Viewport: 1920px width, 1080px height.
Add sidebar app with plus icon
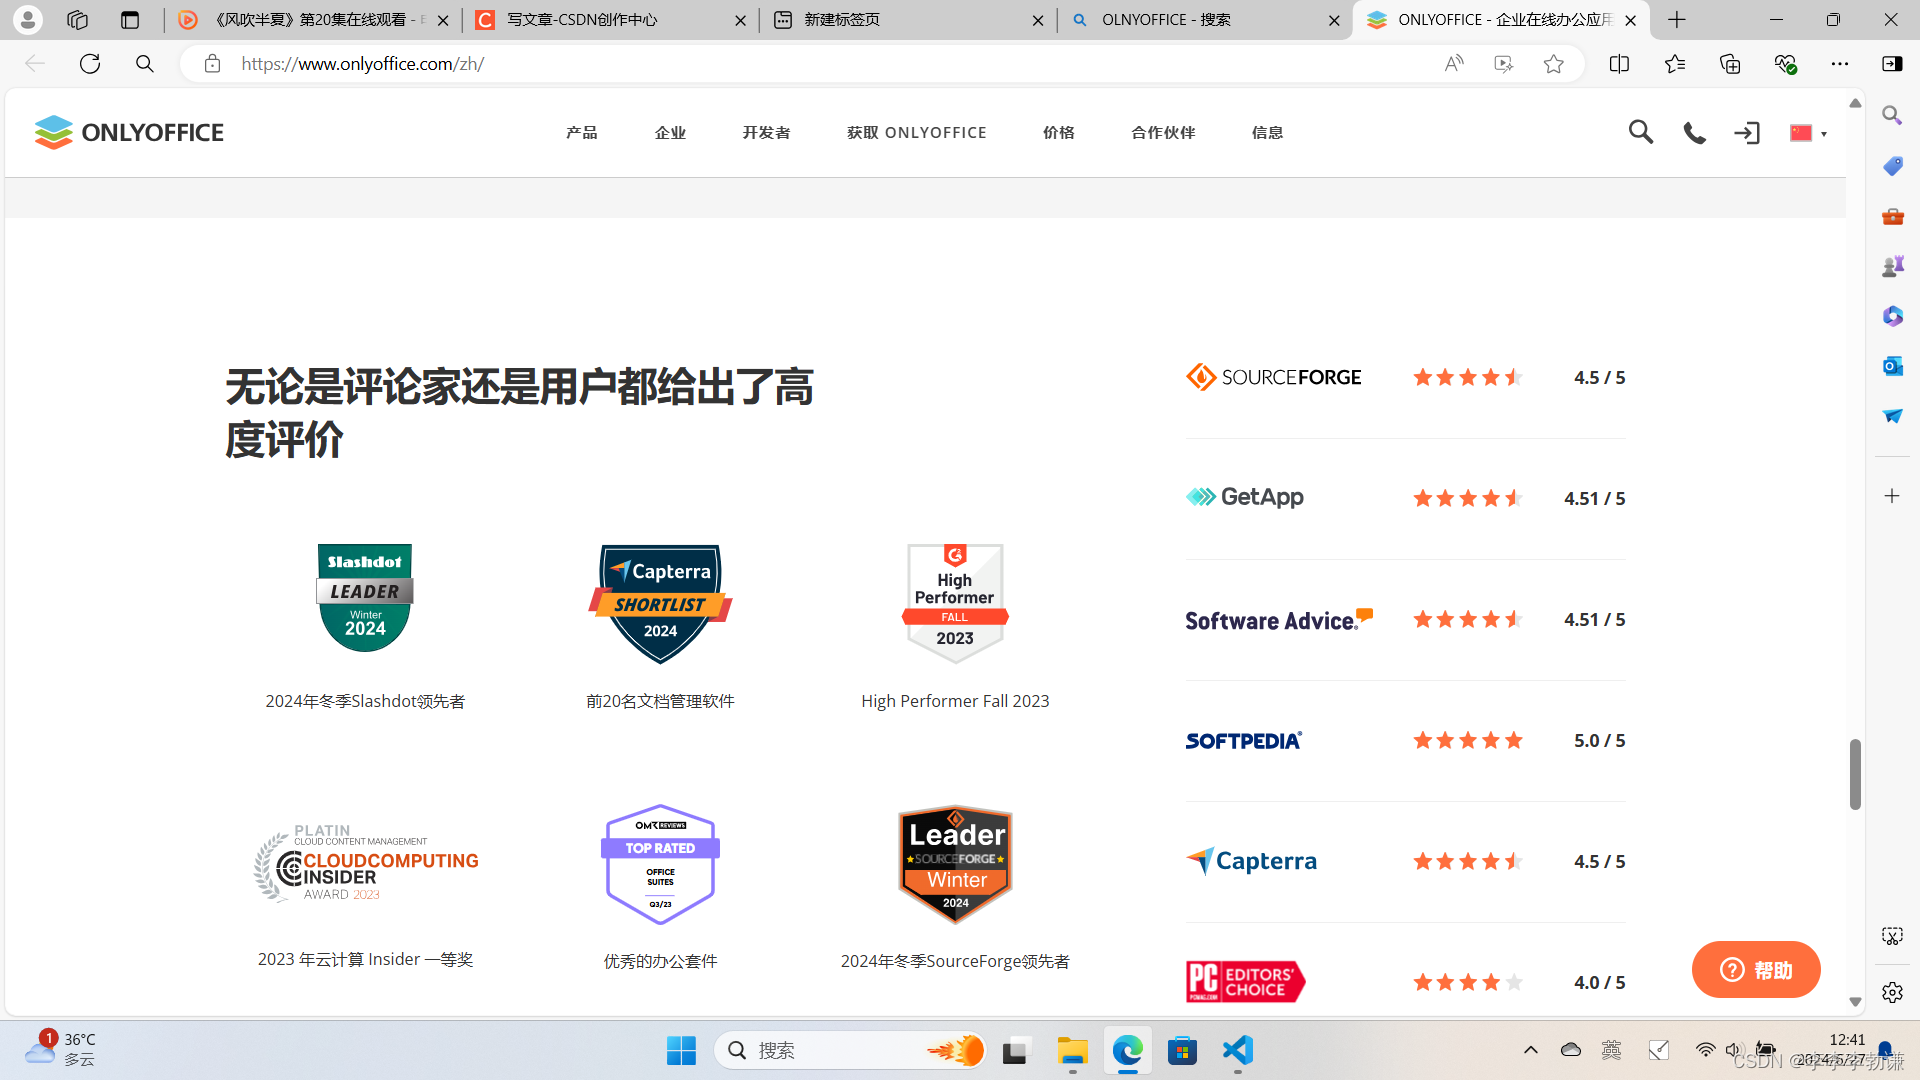1892,496
